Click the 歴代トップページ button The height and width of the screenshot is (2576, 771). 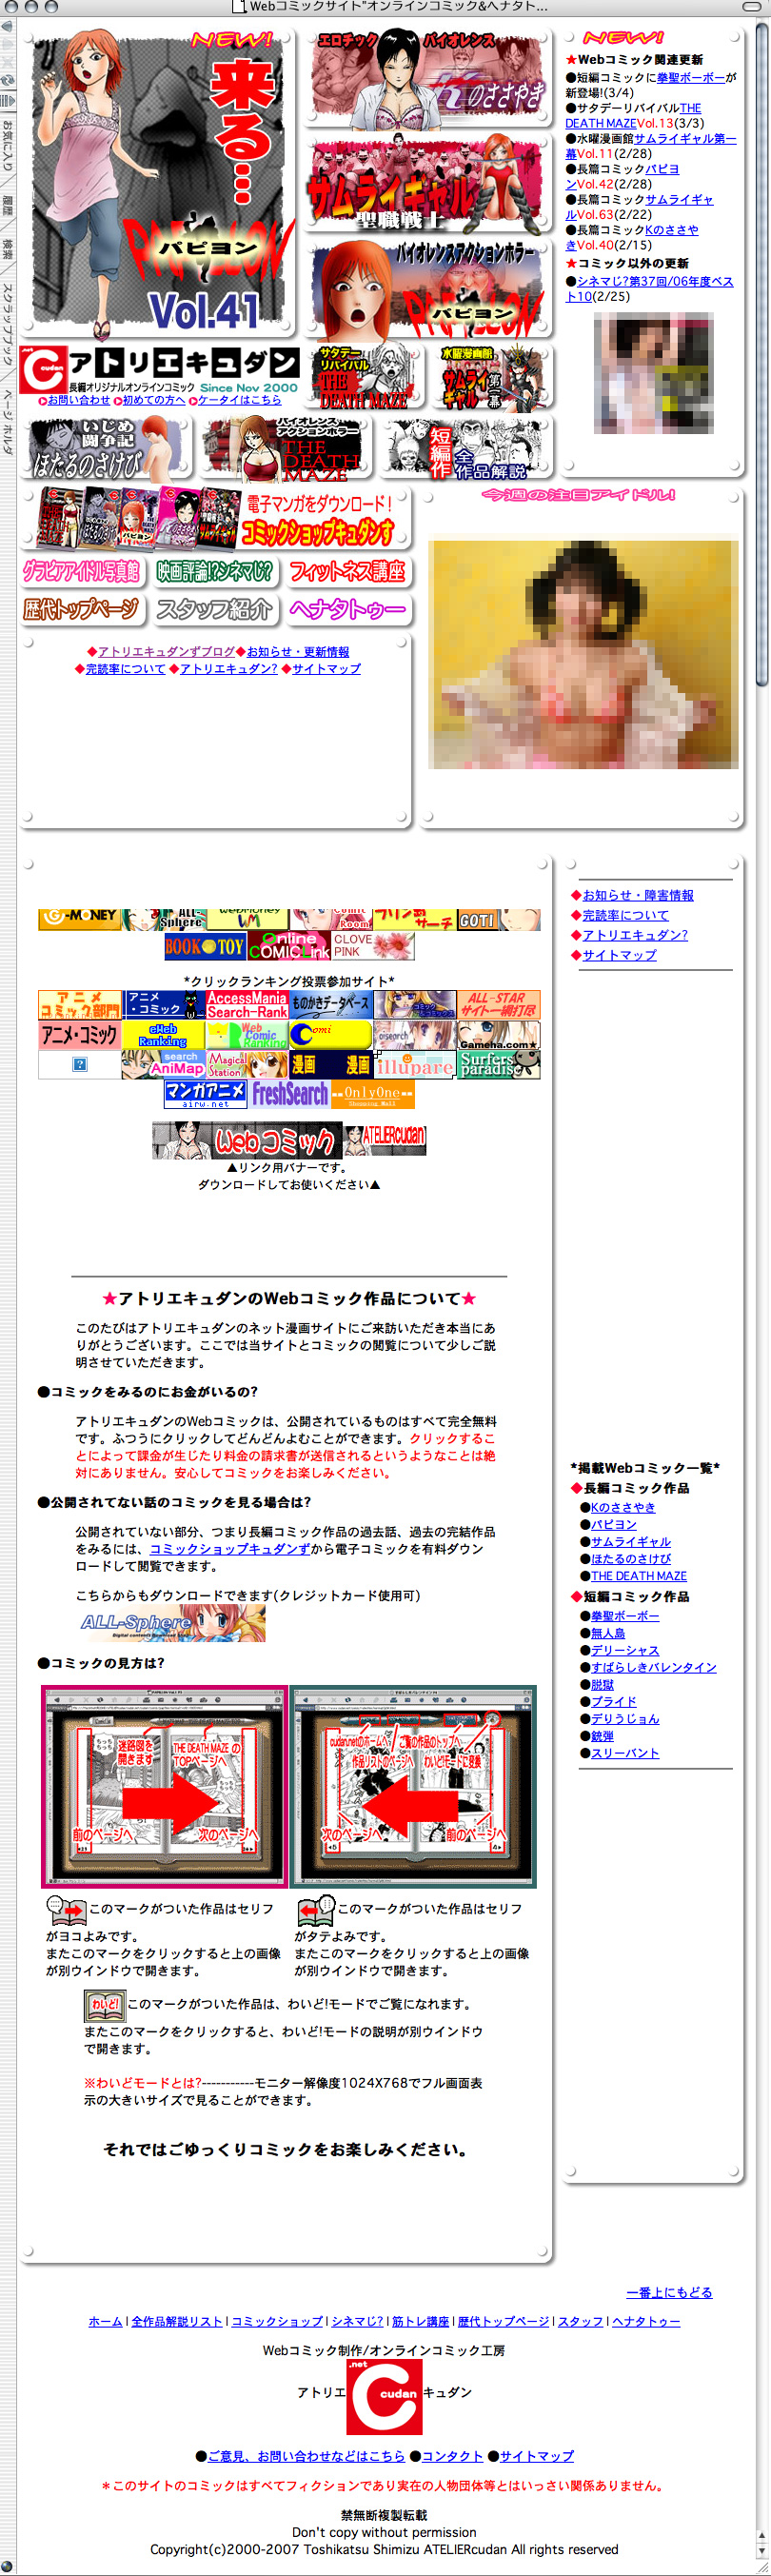click(x=81, y=609)
